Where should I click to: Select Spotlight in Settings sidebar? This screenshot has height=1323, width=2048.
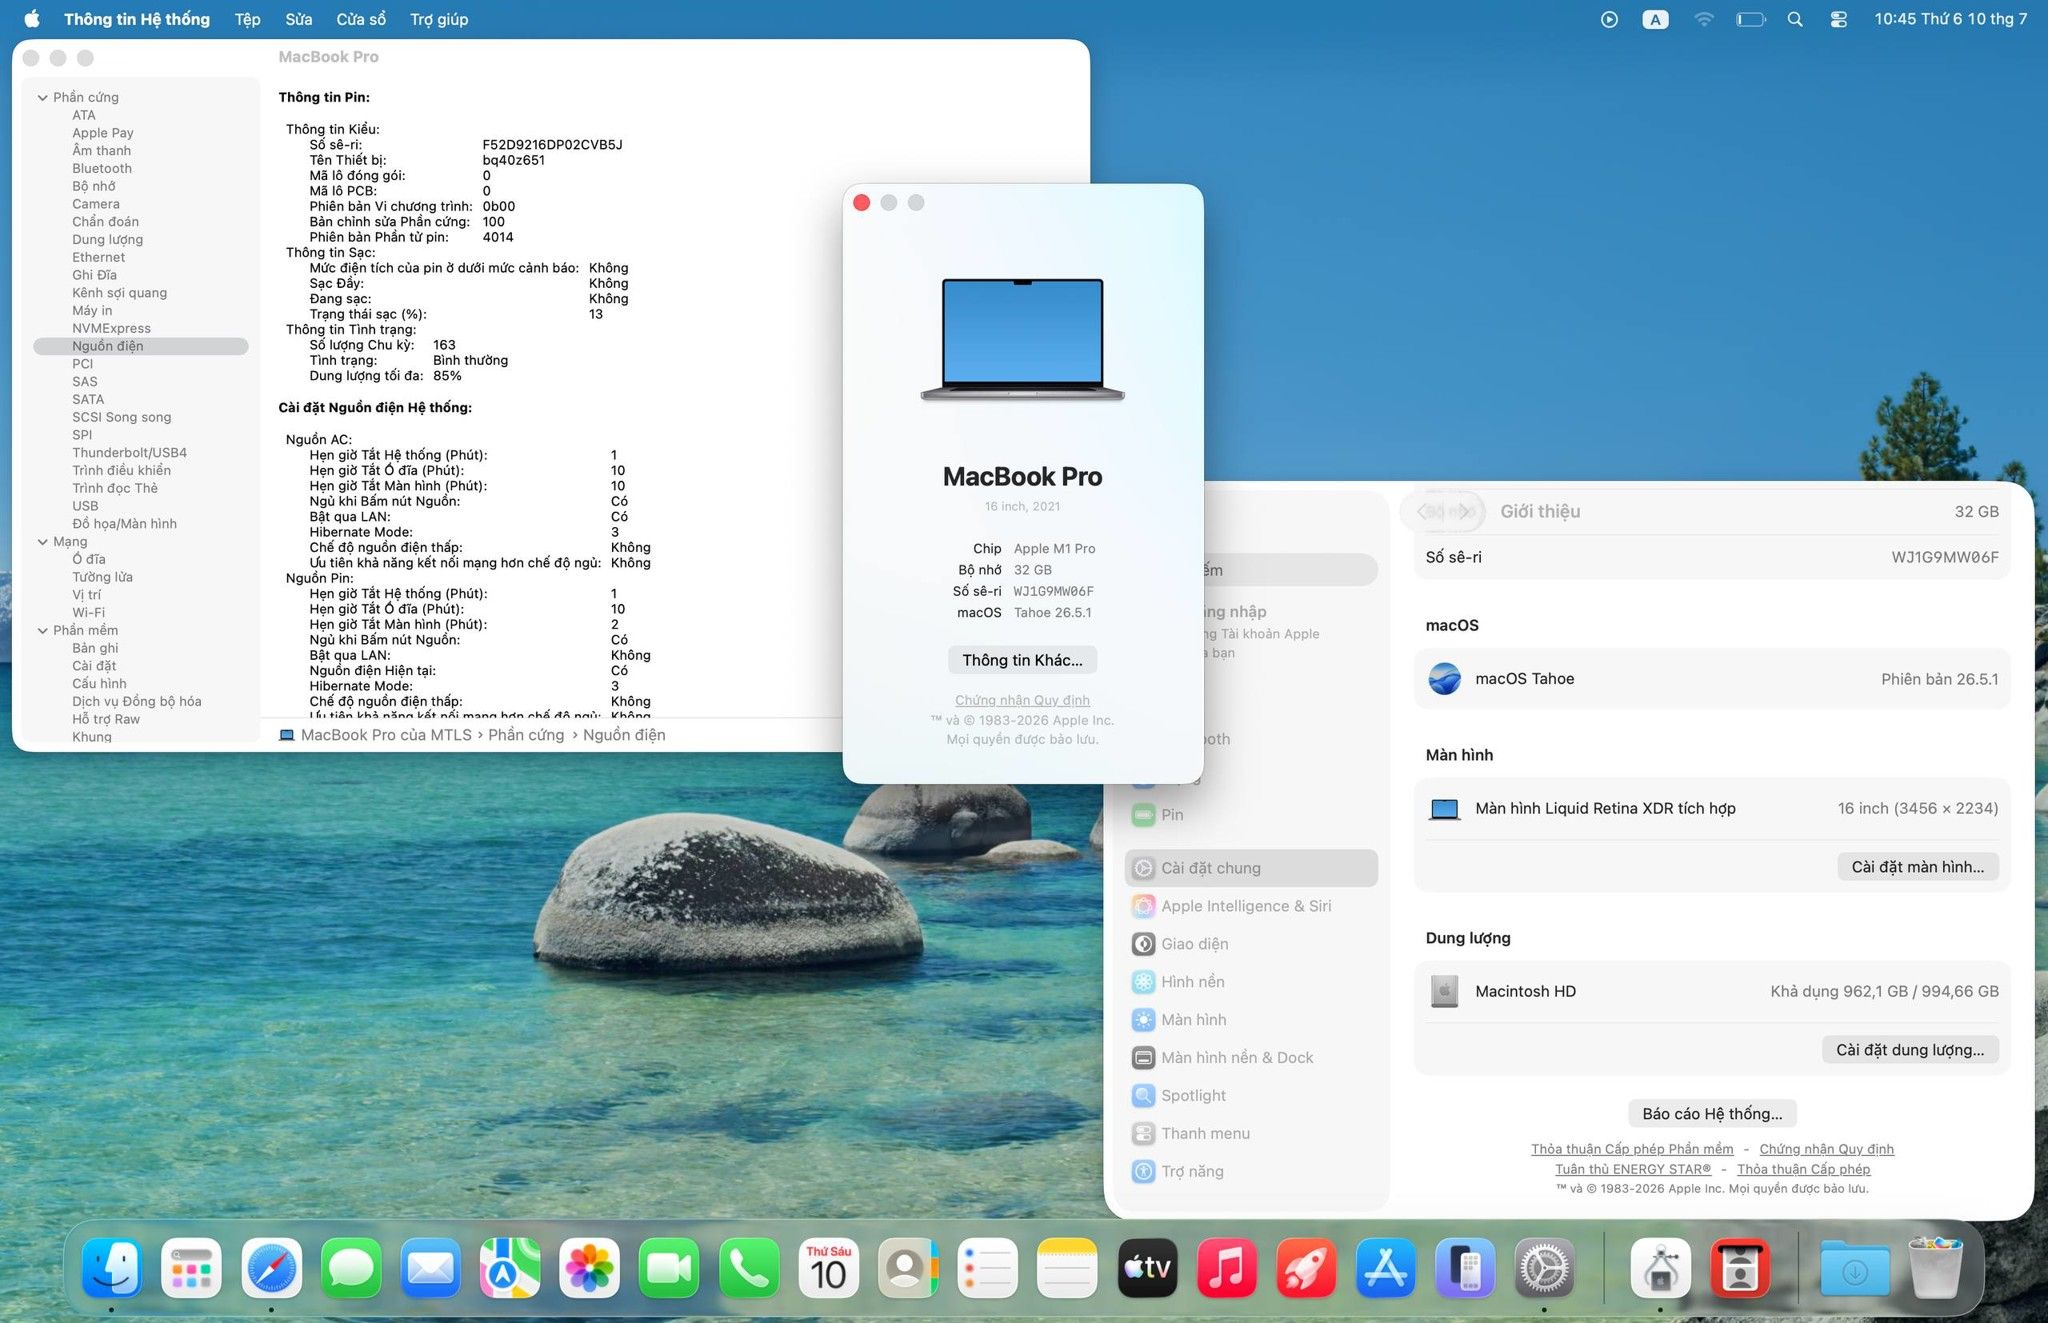click(1251, 1096)
